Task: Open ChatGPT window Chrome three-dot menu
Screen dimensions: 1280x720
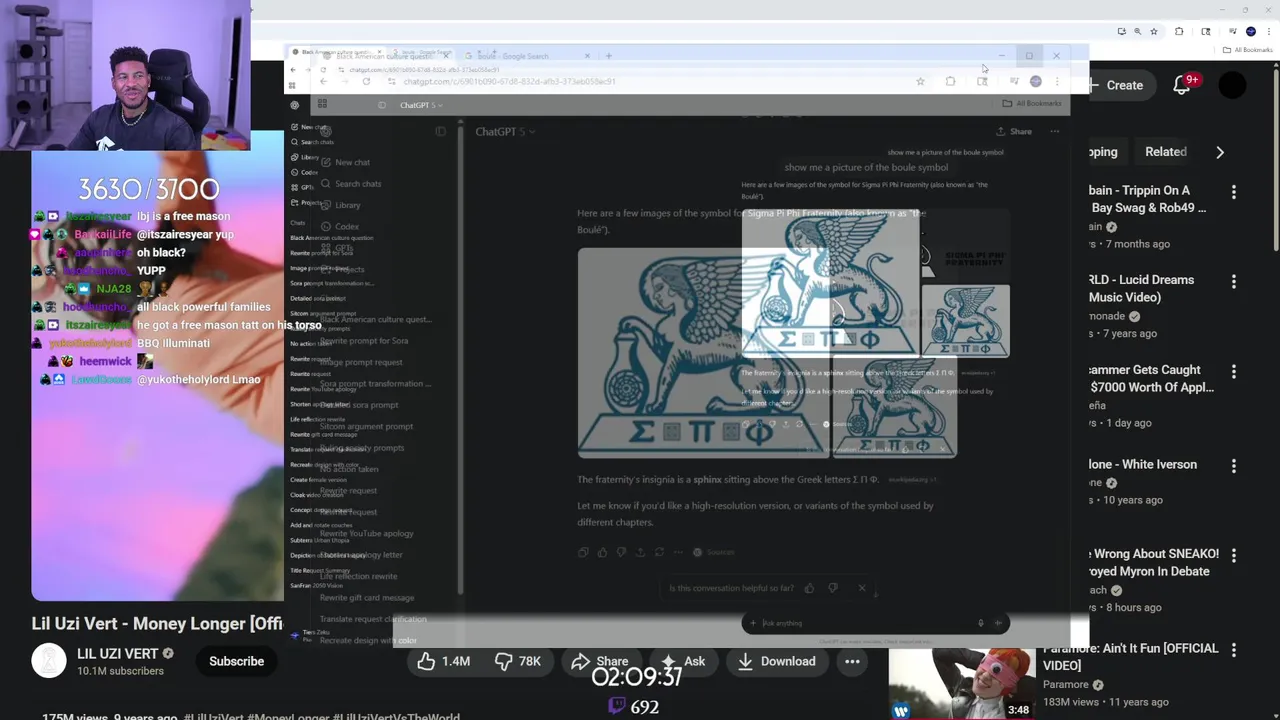Action: (x=1057, y=81)
